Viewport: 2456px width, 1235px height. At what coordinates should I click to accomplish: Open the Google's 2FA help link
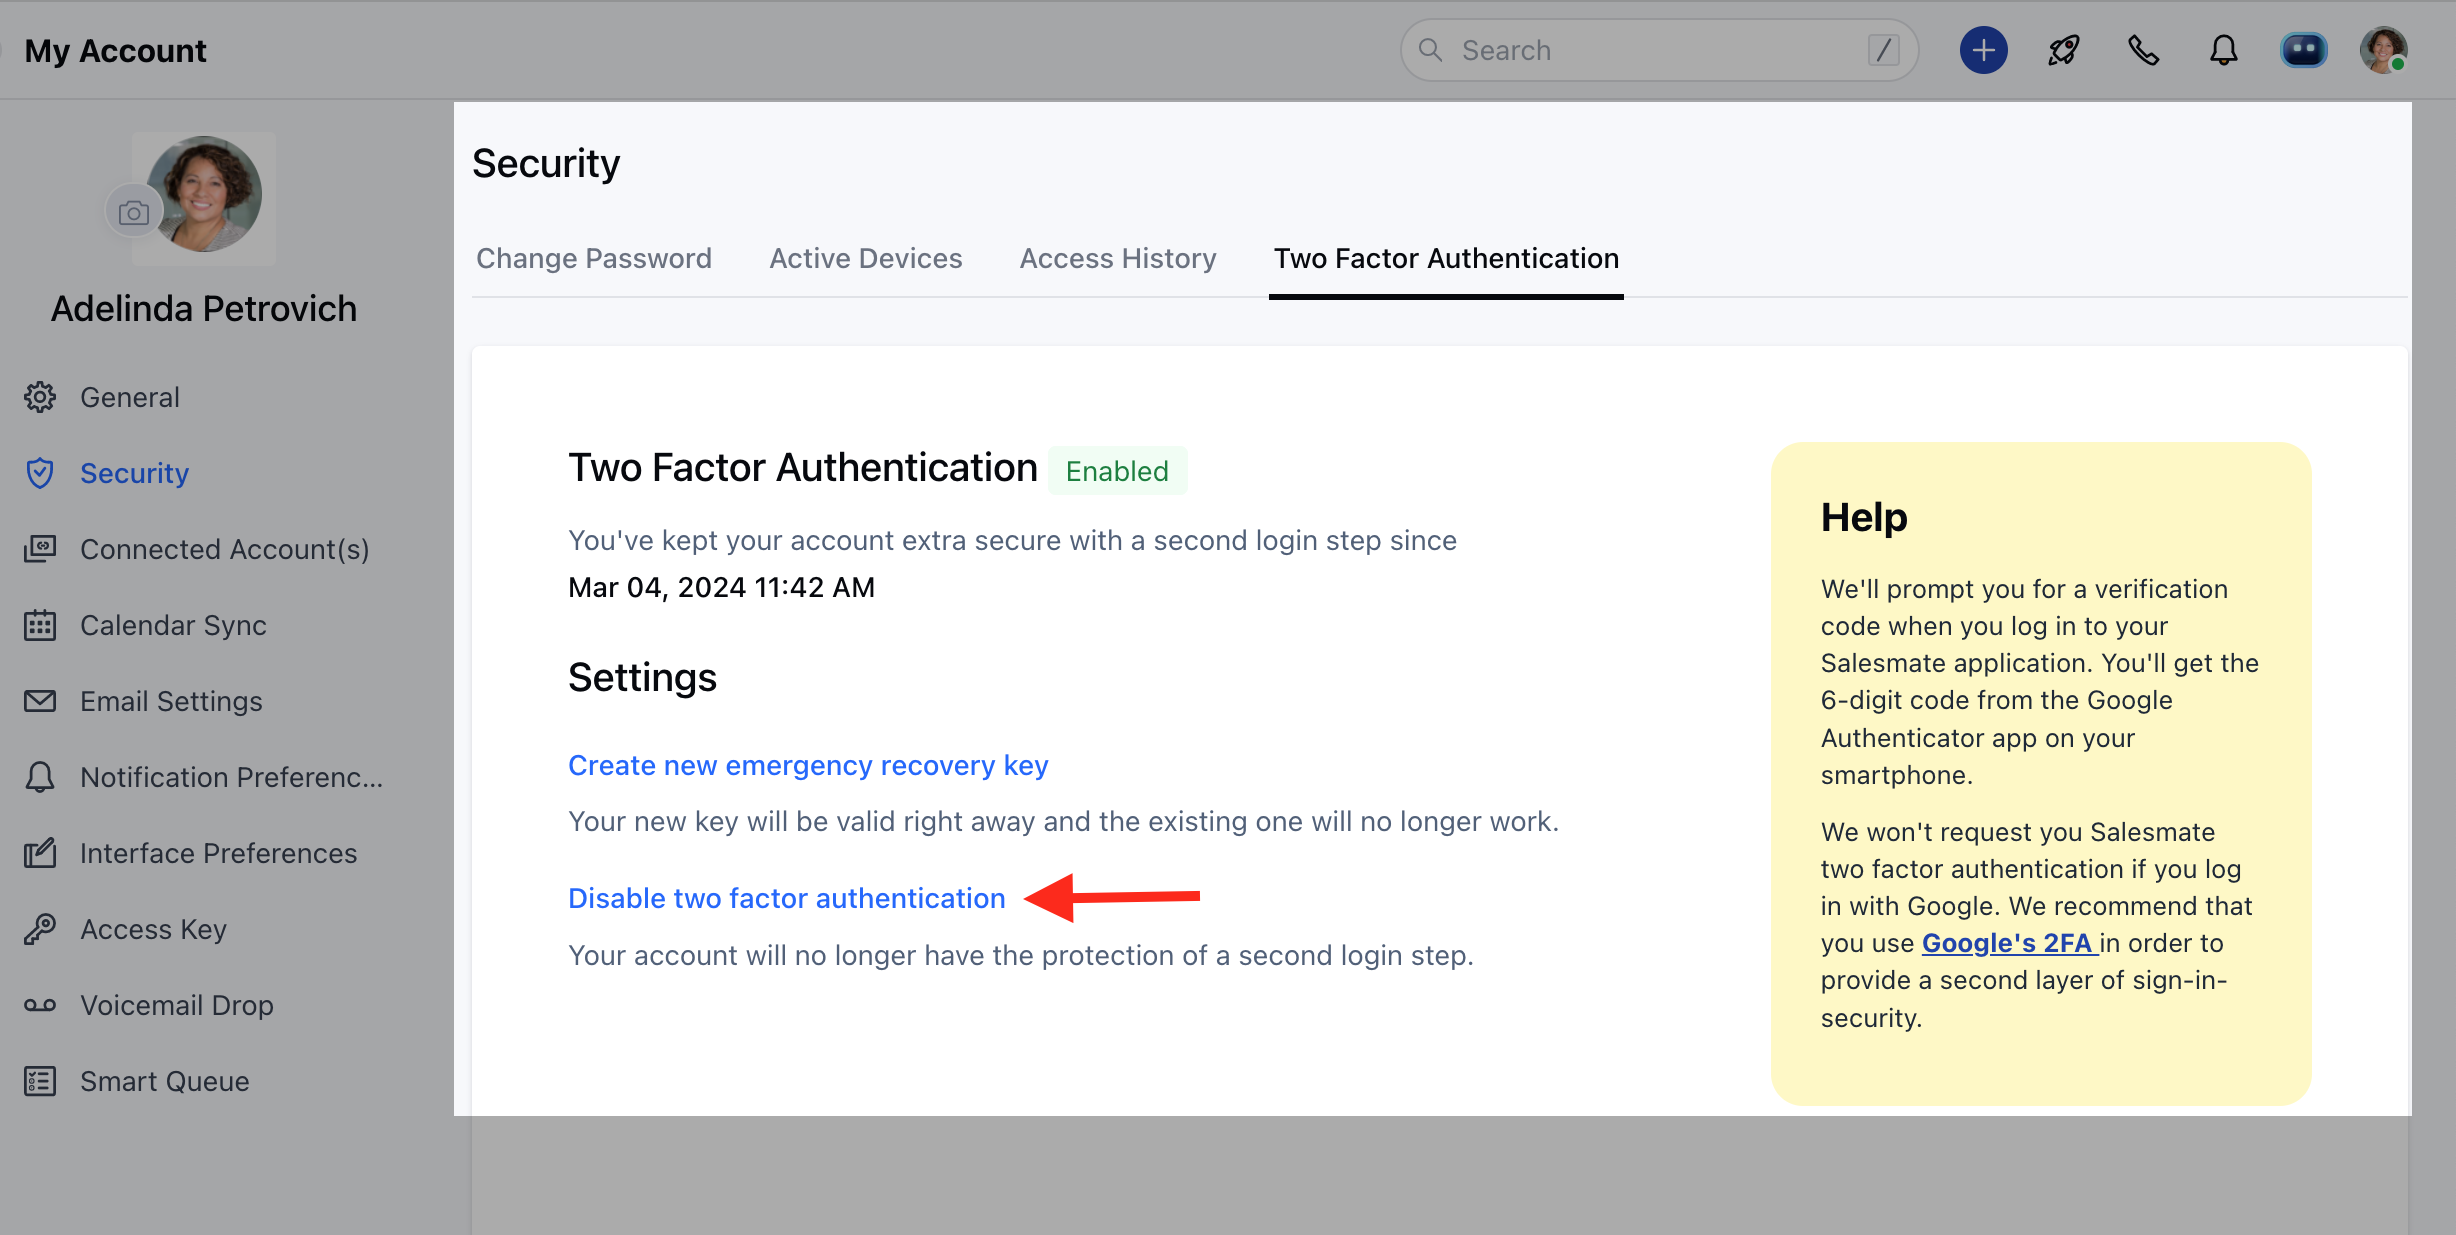pos(2008,943)
